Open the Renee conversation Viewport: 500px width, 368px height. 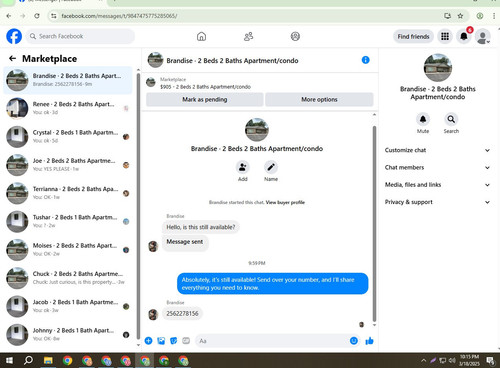point(68,108)
